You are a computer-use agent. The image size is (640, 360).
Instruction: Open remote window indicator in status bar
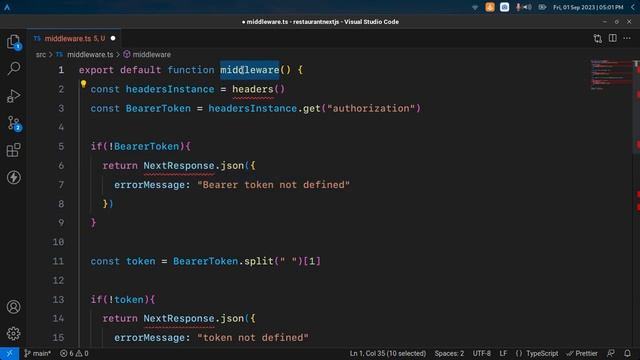(9, 353)
